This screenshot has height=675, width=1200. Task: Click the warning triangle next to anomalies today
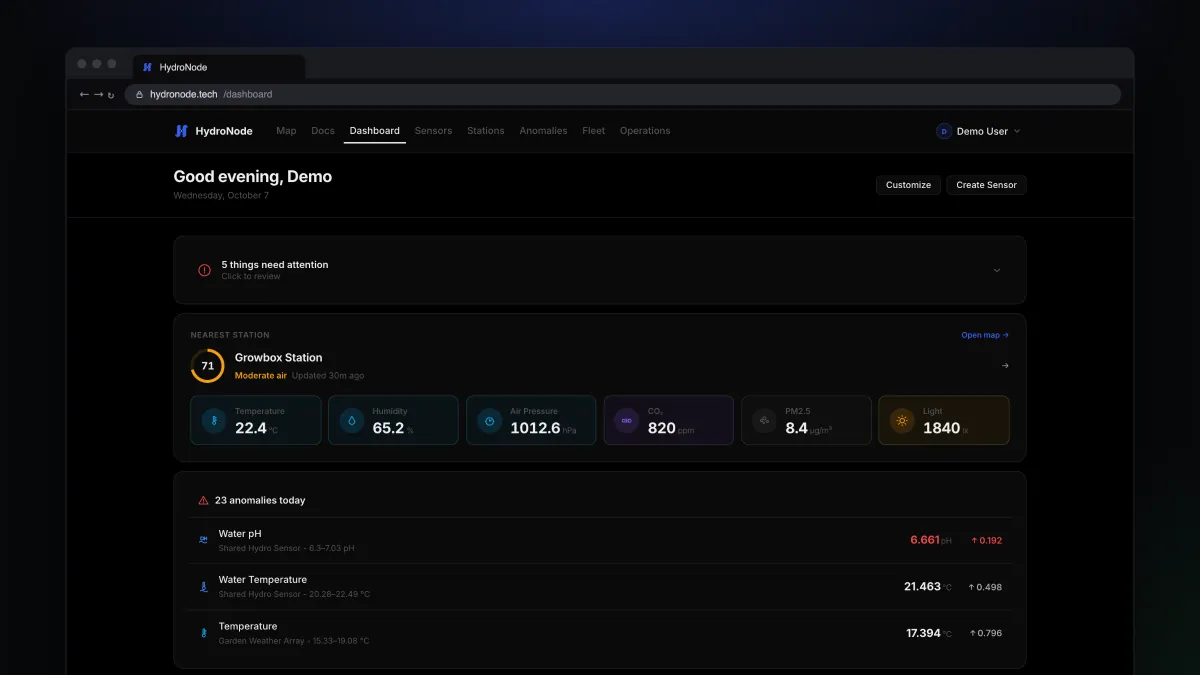click(x=204, y=500)
